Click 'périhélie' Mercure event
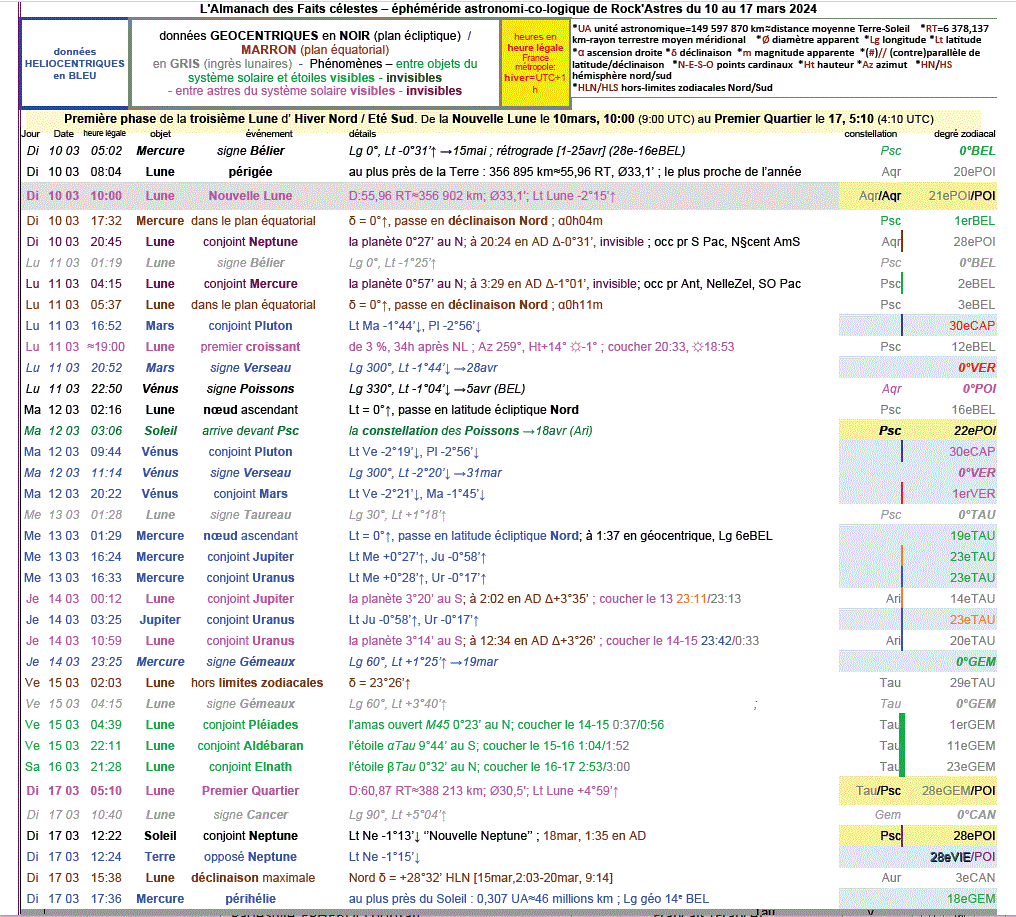This screenshot has width=1016, height=917. pos(250,899)
